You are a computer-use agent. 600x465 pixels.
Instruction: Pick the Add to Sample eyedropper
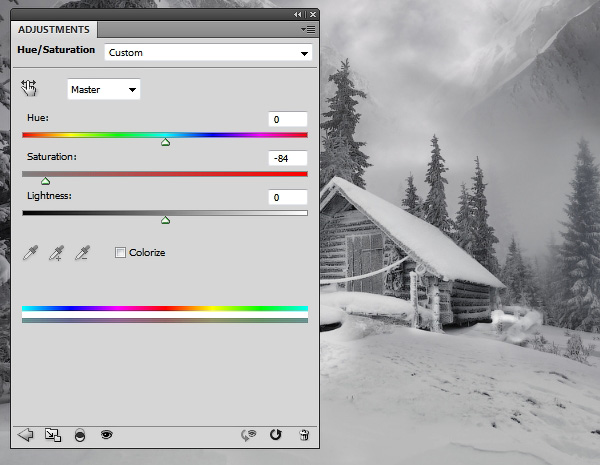pyautogui.click(x=57, y=253)
